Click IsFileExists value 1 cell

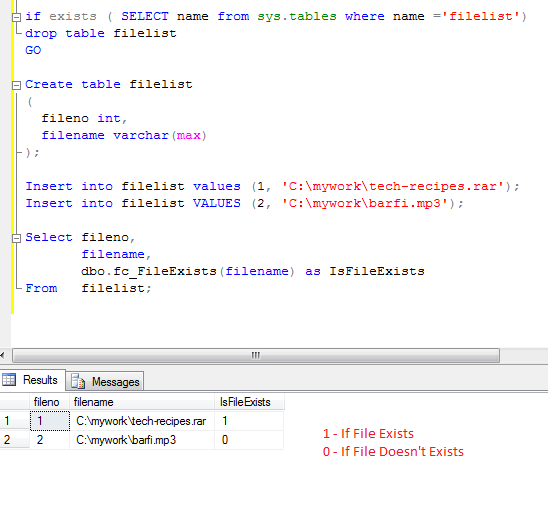(249, 421)
